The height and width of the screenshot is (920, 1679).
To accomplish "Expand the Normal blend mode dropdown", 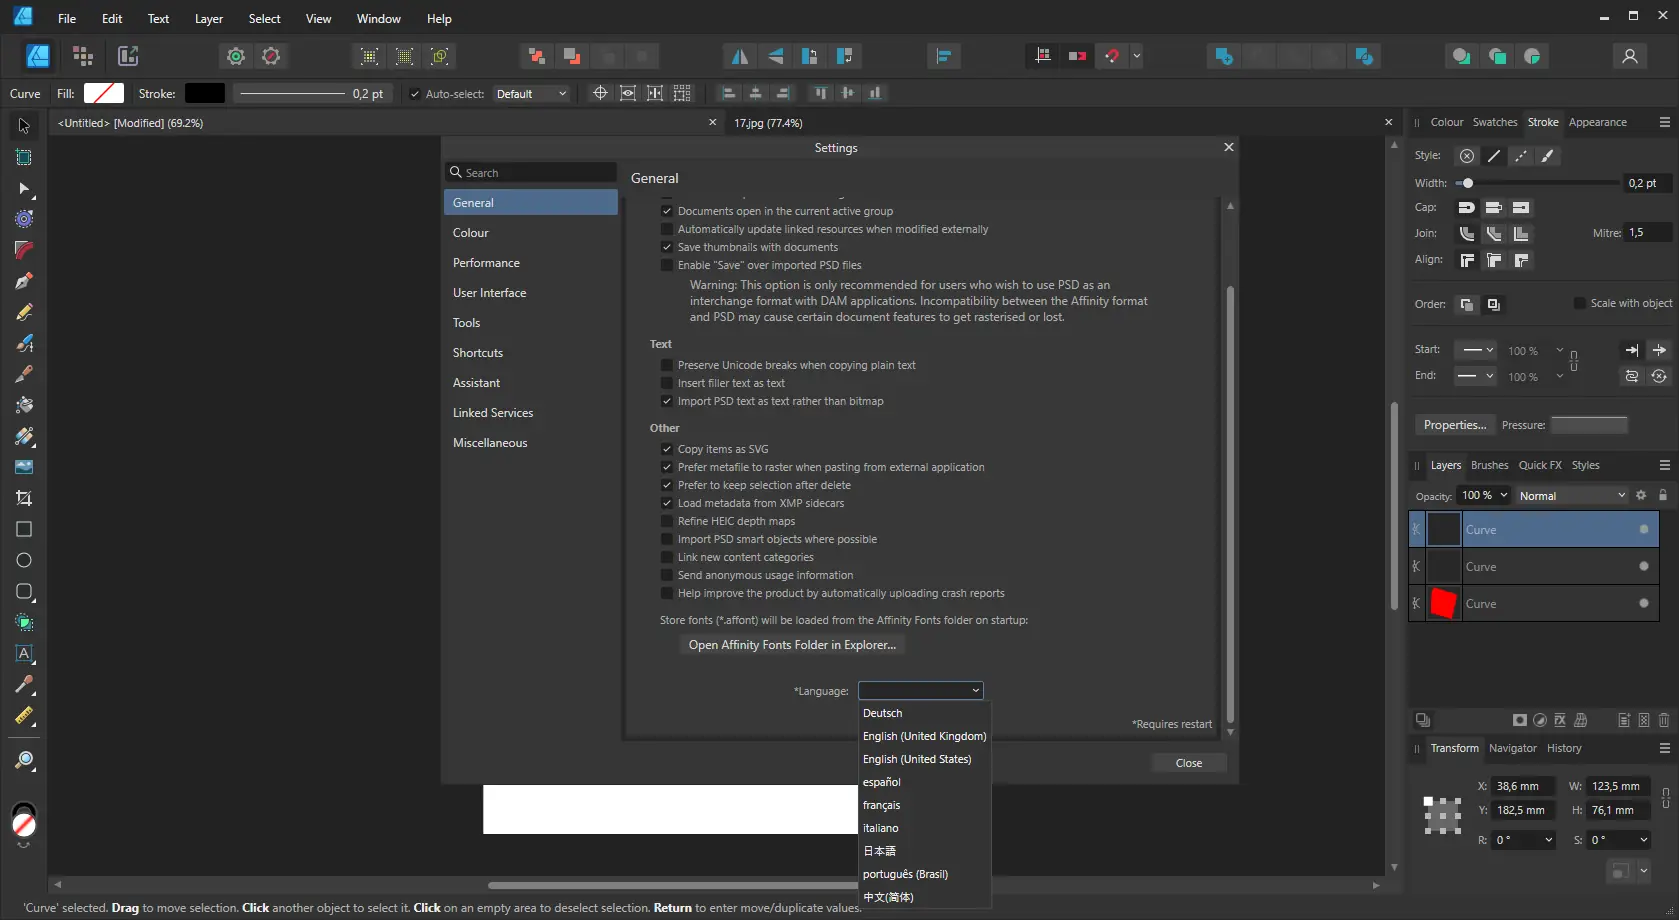I will click(1572, 496).
